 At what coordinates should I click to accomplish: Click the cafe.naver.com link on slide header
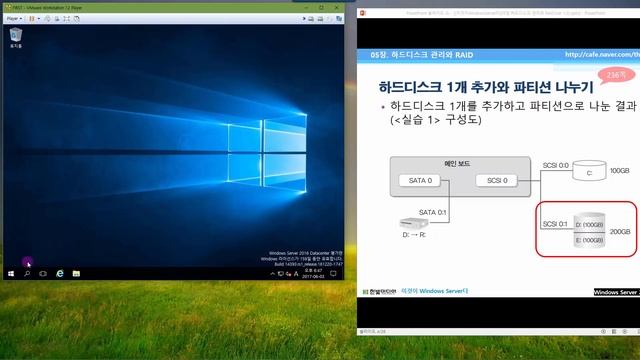click(602, 55)
